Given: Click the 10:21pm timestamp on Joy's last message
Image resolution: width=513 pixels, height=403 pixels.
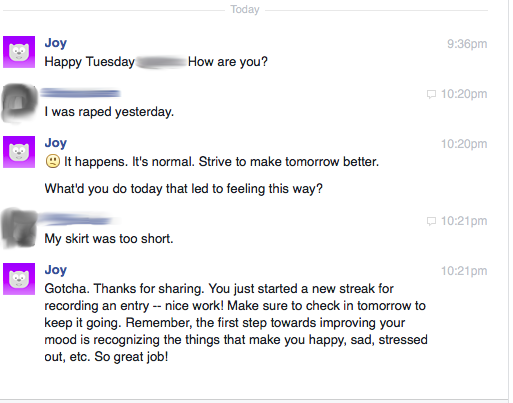Looking at the screenshot, I should pyautogui.click(x=464, y=271).
